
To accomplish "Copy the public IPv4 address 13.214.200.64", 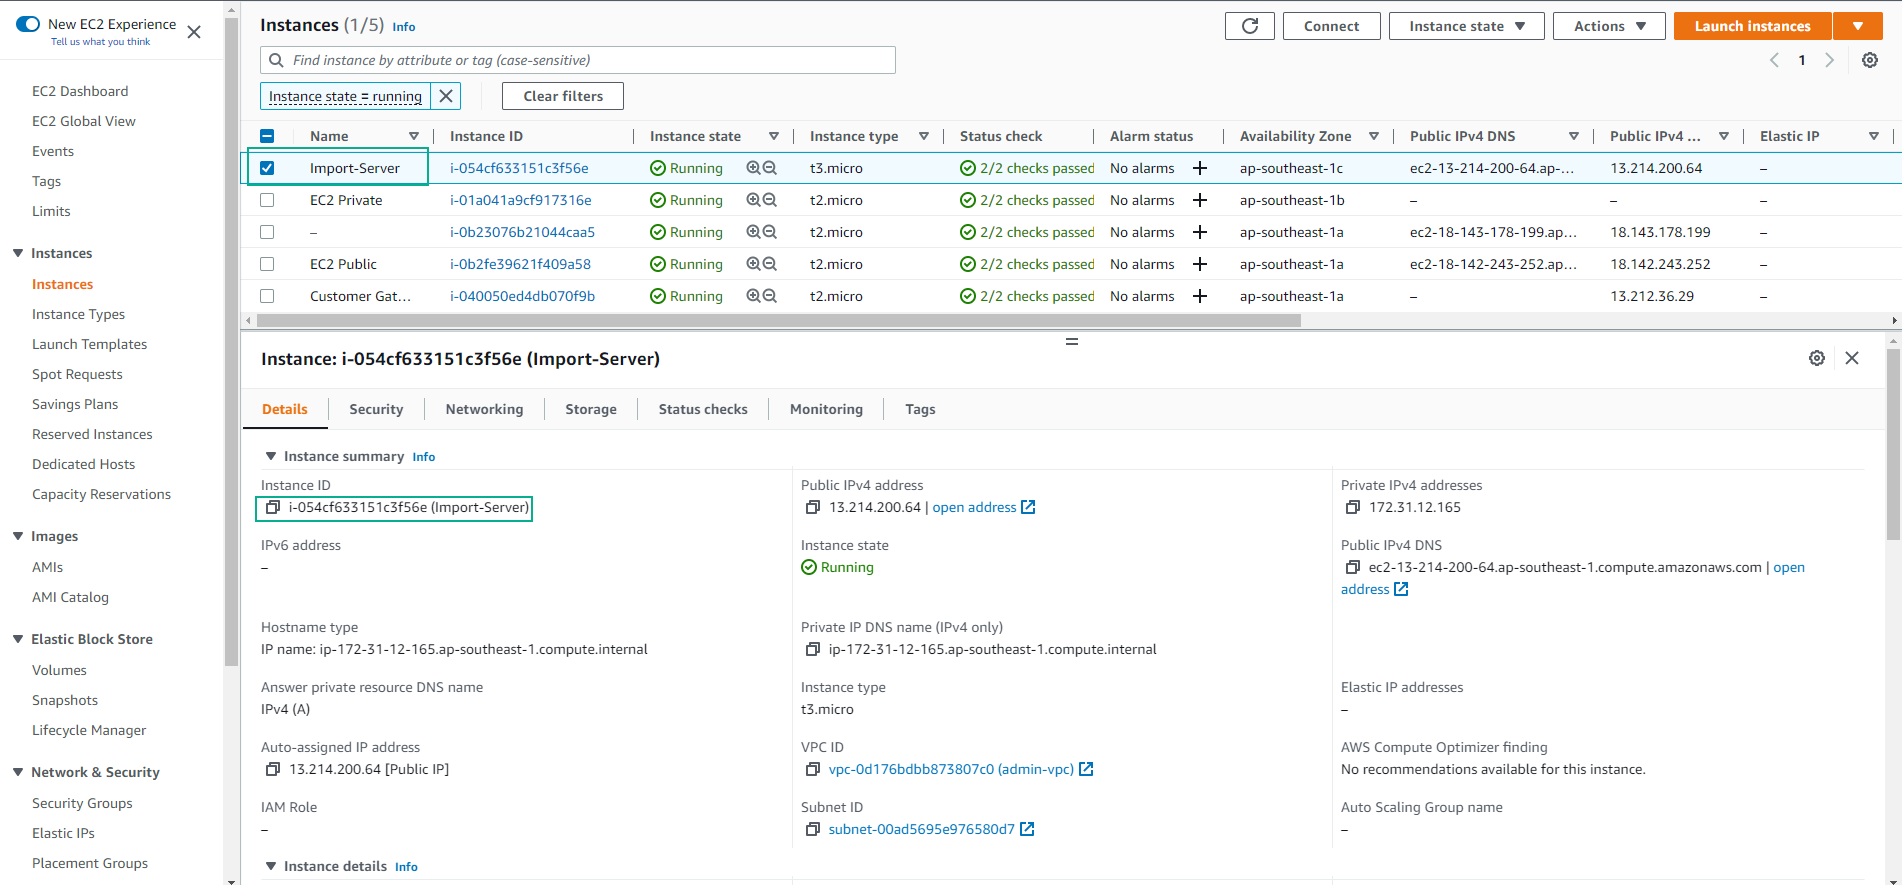I will 813,507.
